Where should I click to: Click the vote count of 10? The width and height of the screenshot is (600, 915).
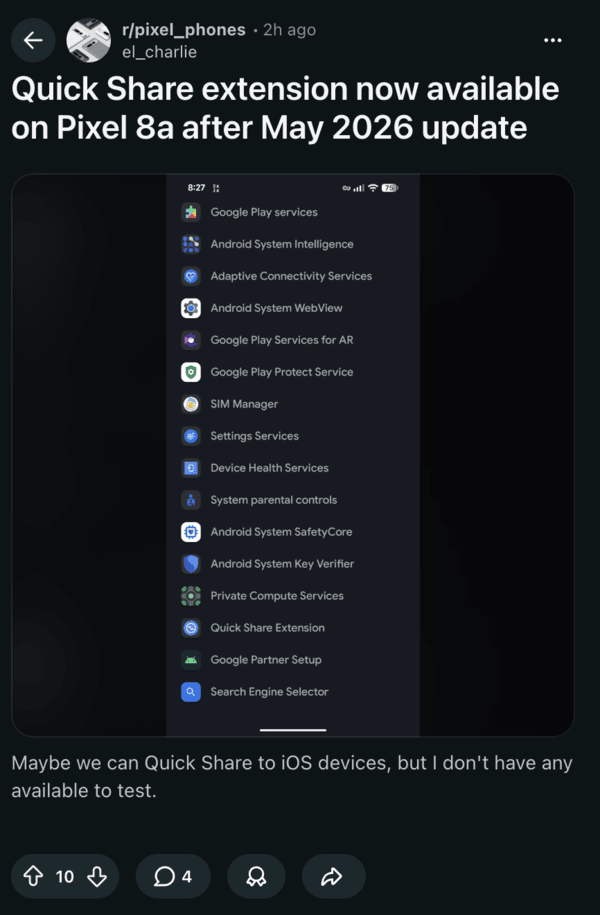point(65,876)
